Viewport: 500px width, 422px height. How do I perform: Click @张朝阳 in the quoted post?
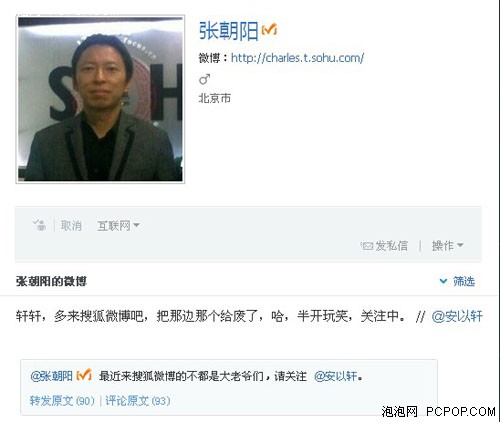tap(51, 376)
